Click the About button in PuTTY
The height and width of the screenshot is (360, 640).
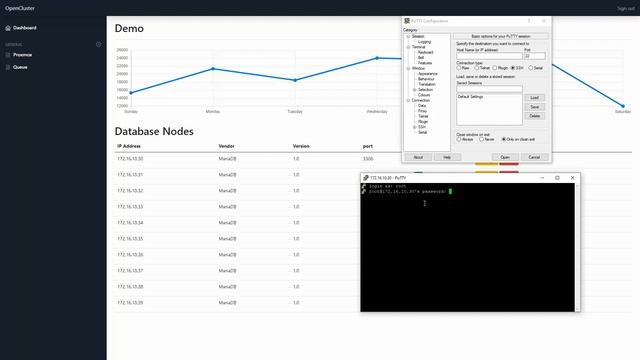418,158
